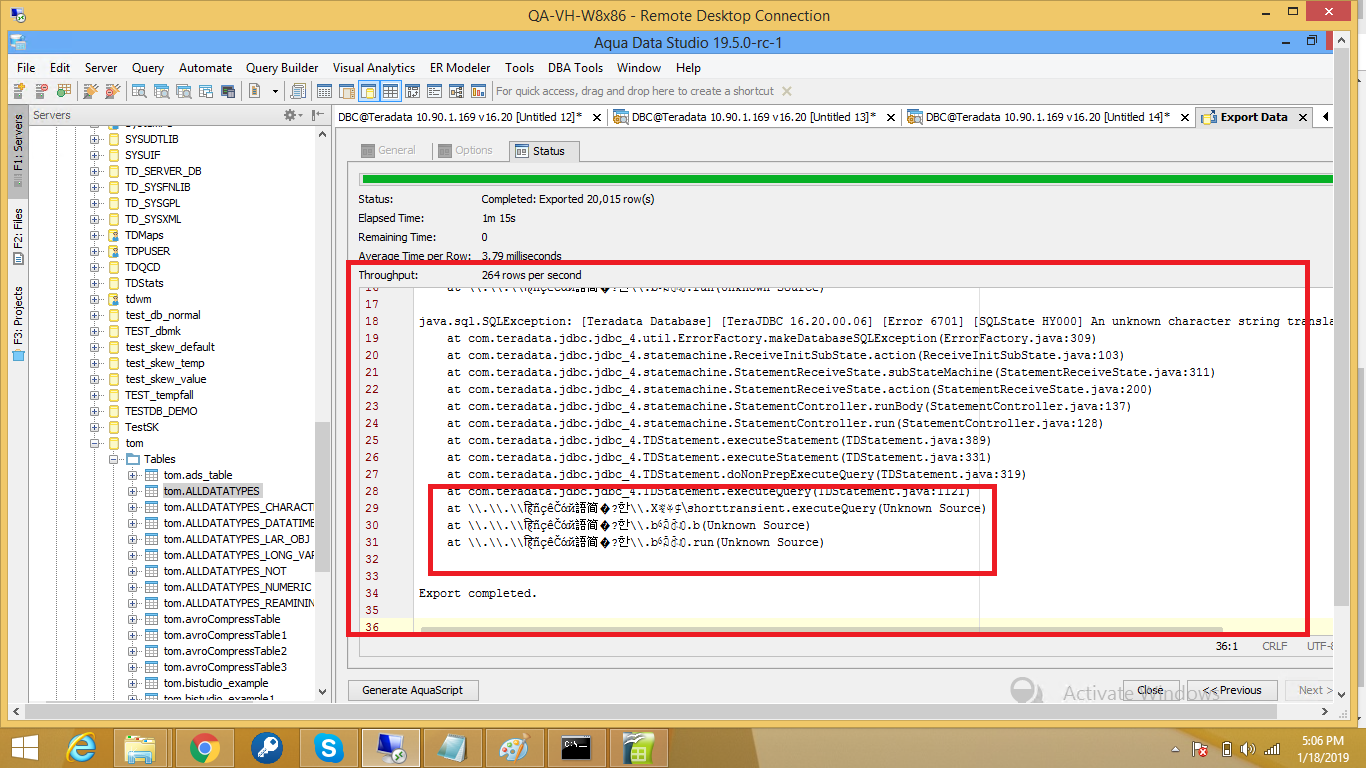This screenshot has width=1366, height=768.
Task: Expand the TDStats database node
Action: (x=95, y=283)
